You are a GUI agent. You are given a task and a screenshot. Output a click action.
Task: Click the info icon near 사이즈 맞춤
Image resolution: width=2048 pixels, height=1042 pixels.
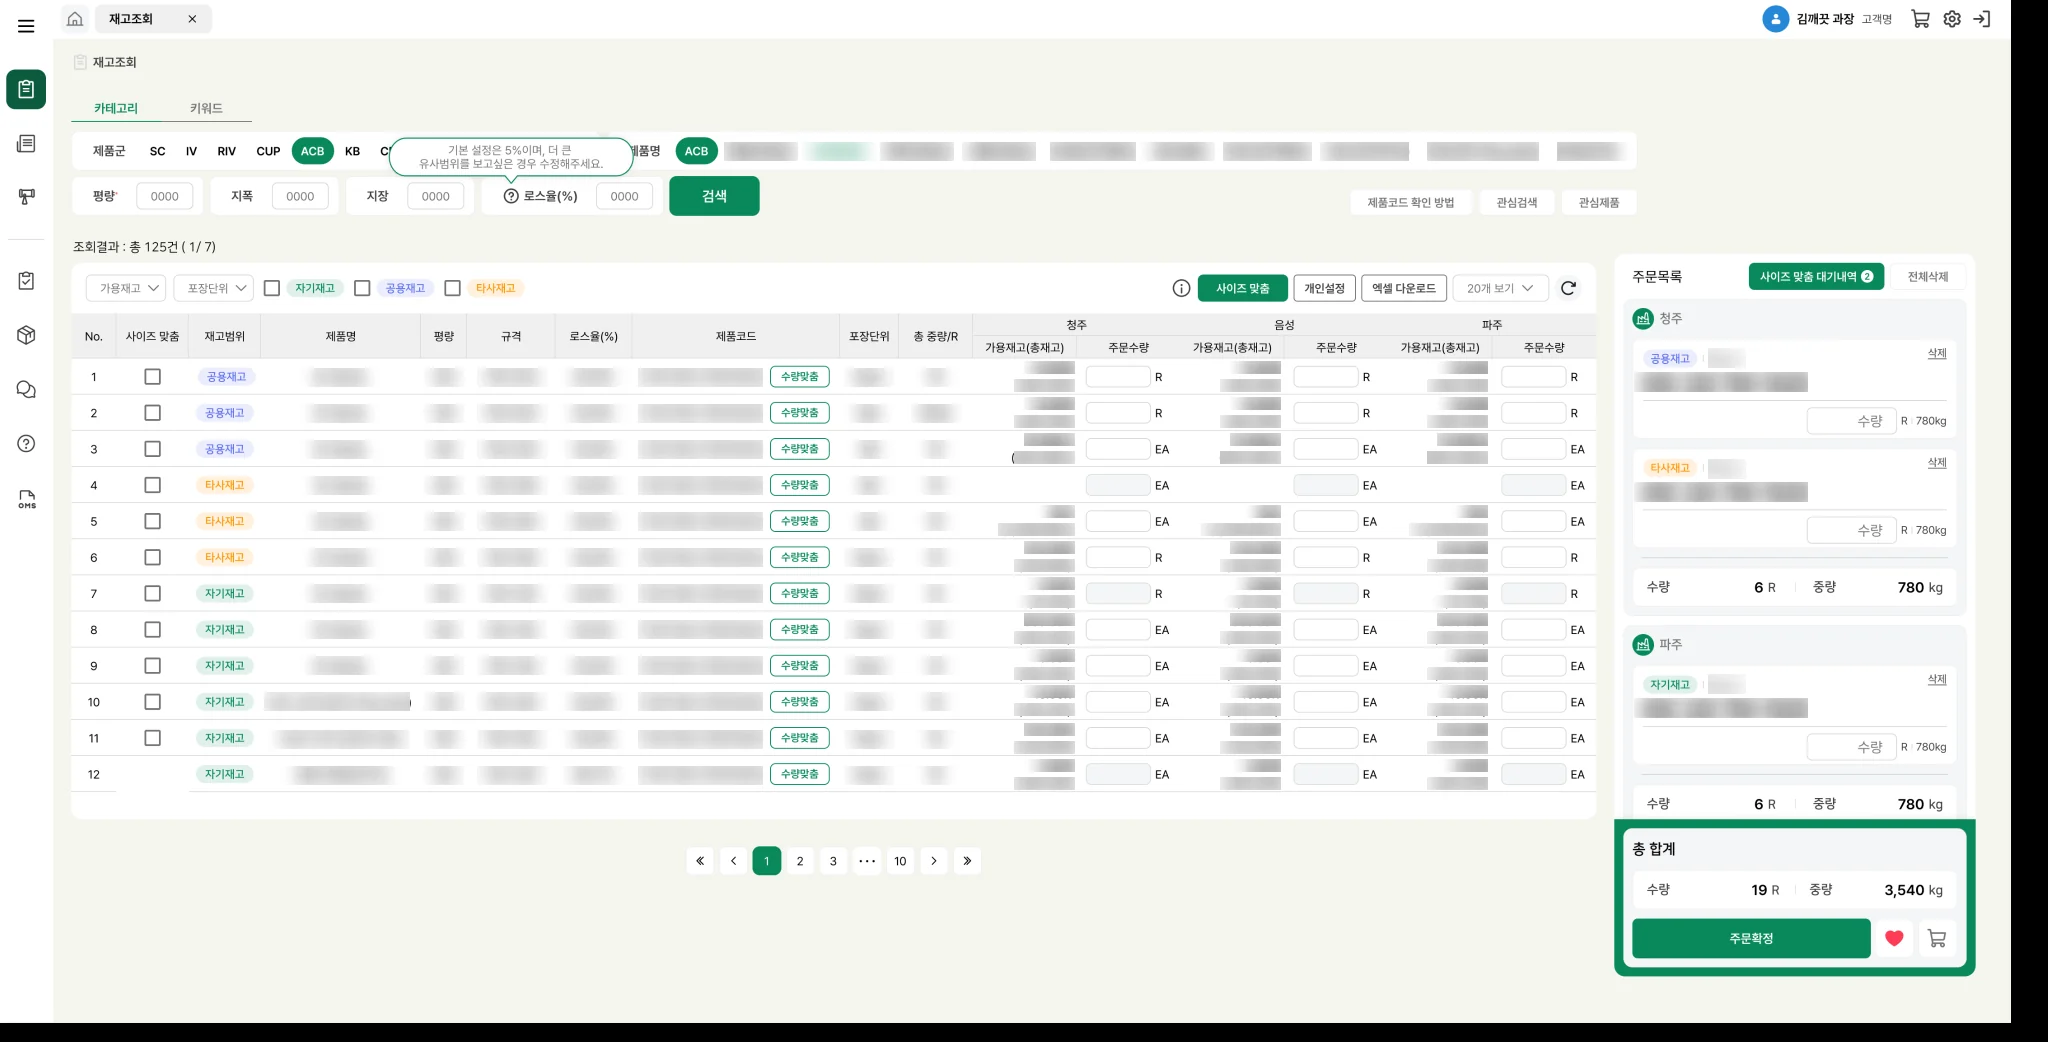click(1181, 288)
